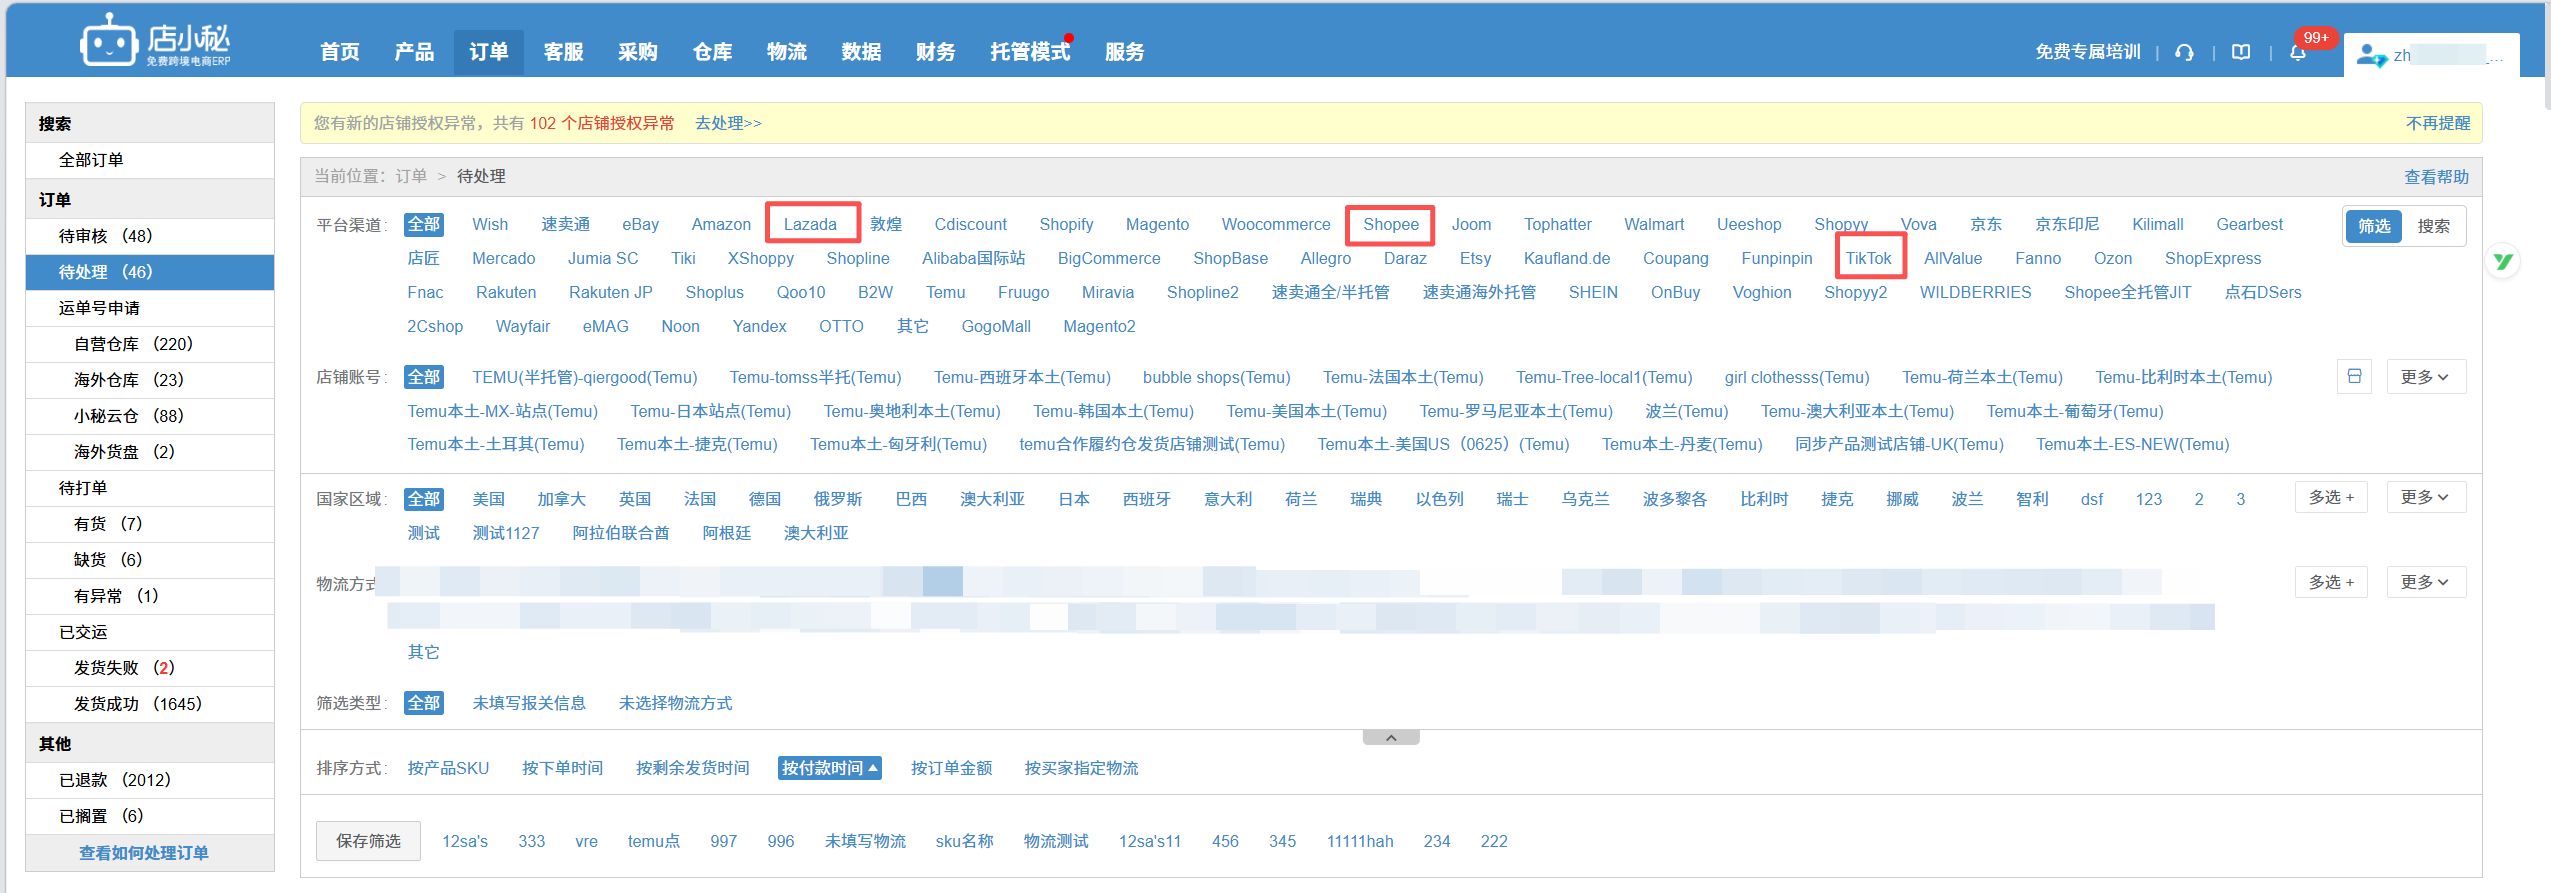Apply saved filter 未填写物流
Viewport: 2551px width, 893px height.
pyautogui.click(x=866, y=841)
